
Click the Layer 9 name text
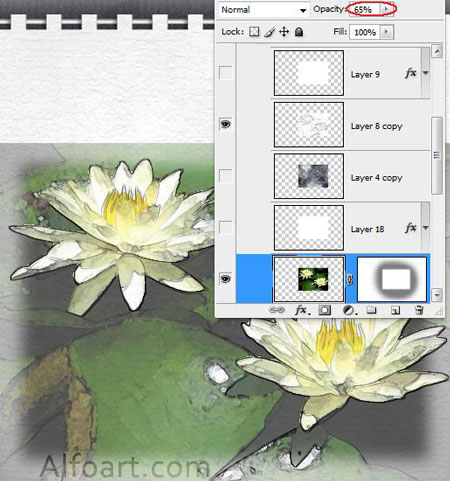pos(365,74)
